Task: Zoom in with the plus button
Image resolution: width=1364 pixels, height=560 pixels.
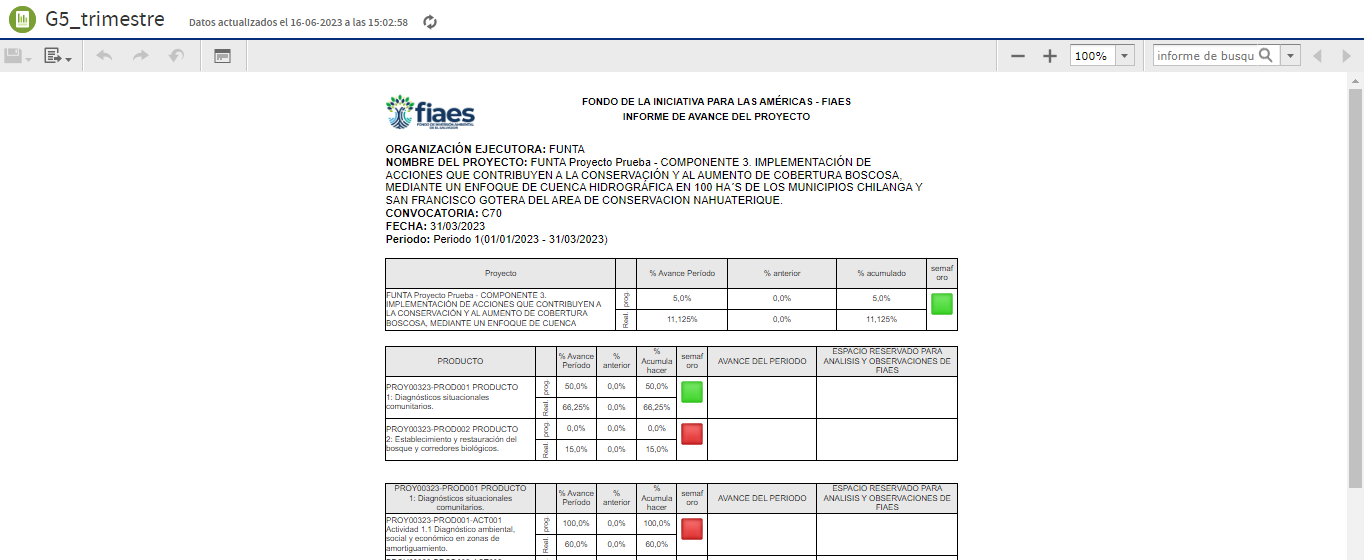Action: pyautogui.click(x=1049, y=56)
